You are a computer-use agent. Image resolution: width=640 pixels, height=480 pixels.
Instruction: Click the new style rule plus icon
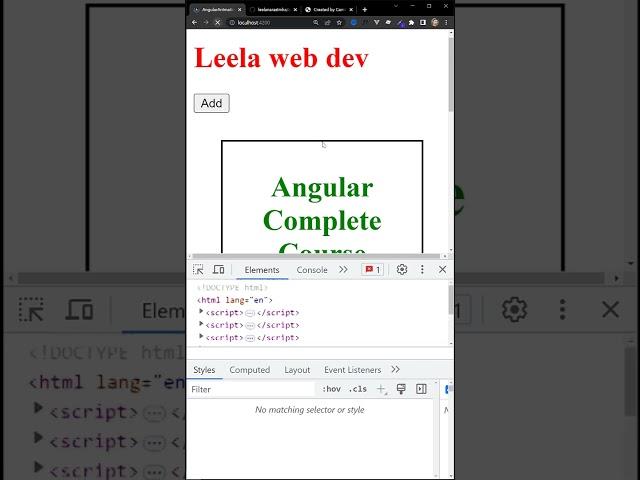pyautogui.click(x=381, y=389)
